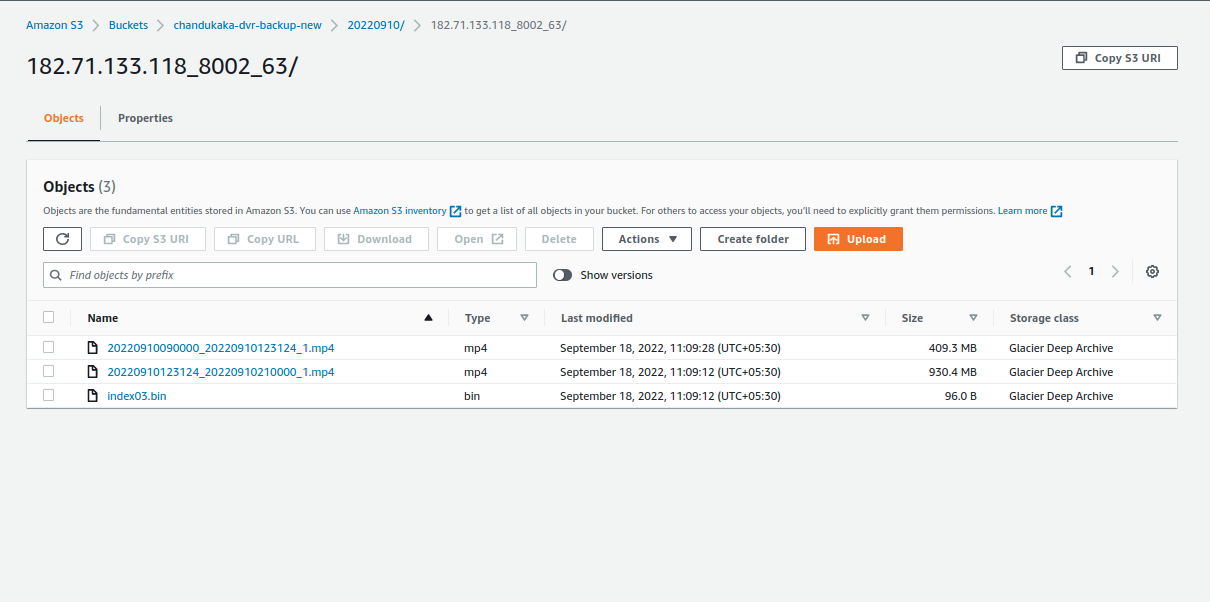Click file icon of 20220910090000_20220910123124_1.mp4
The width and height of the screenshot is (1210, 602).
pyautogui.click(x=93, y=348)
